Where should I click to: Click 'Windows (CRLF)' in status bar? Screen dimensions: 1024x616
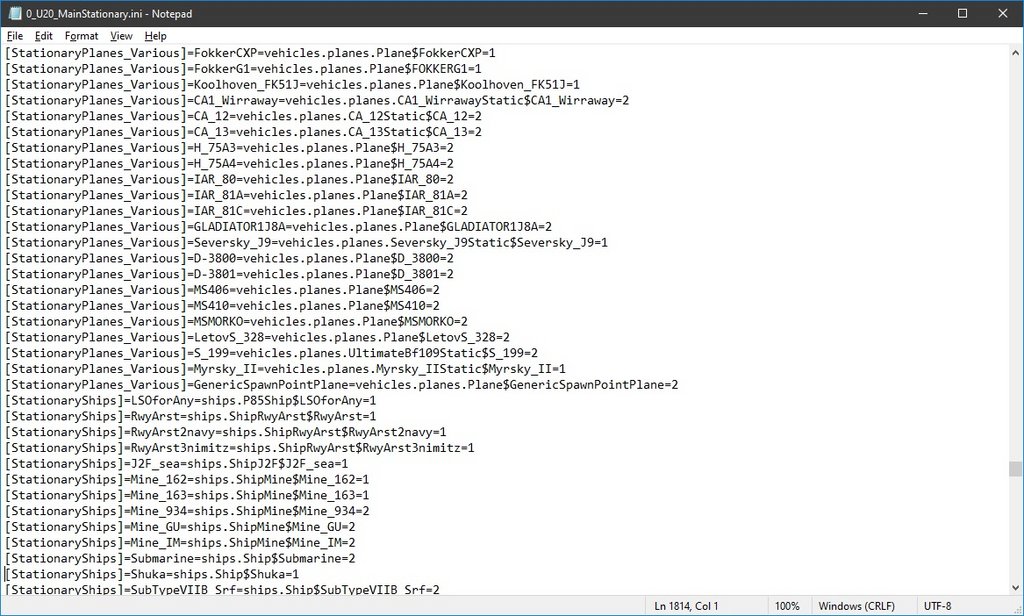tap(856, 606)
